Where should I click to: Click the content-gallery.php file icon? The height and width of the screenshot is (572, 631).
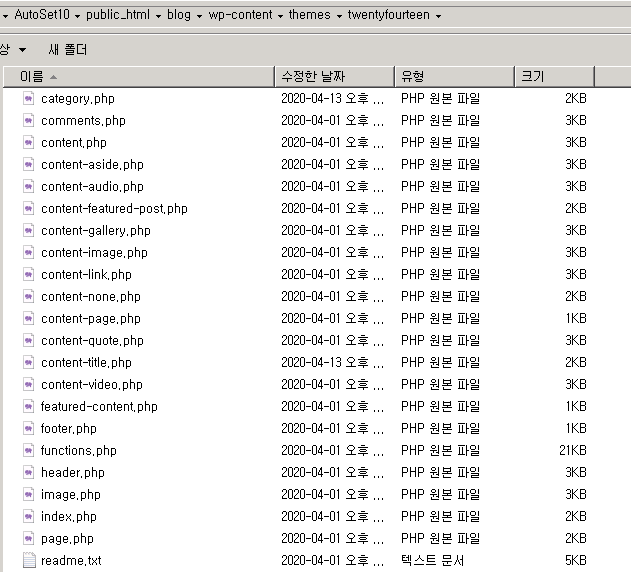tap(29, 231)
